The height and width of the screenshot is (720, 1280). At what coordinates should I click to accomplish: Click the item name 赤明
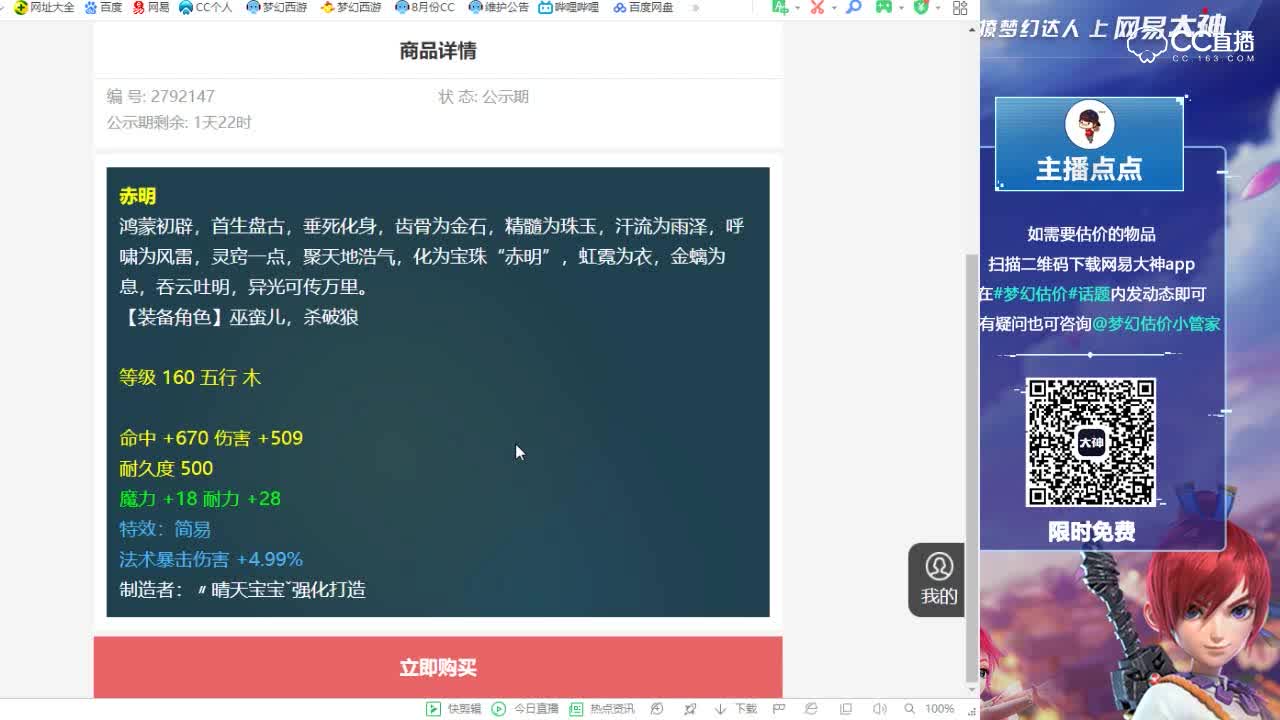pos(137,196)
